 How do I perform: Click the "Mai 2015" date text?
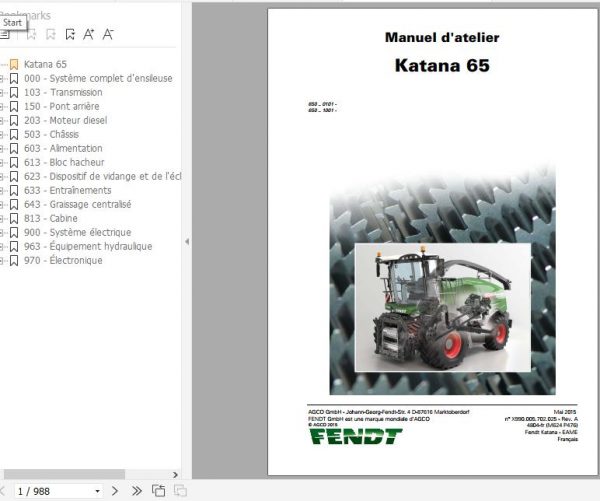pos(565,412)
